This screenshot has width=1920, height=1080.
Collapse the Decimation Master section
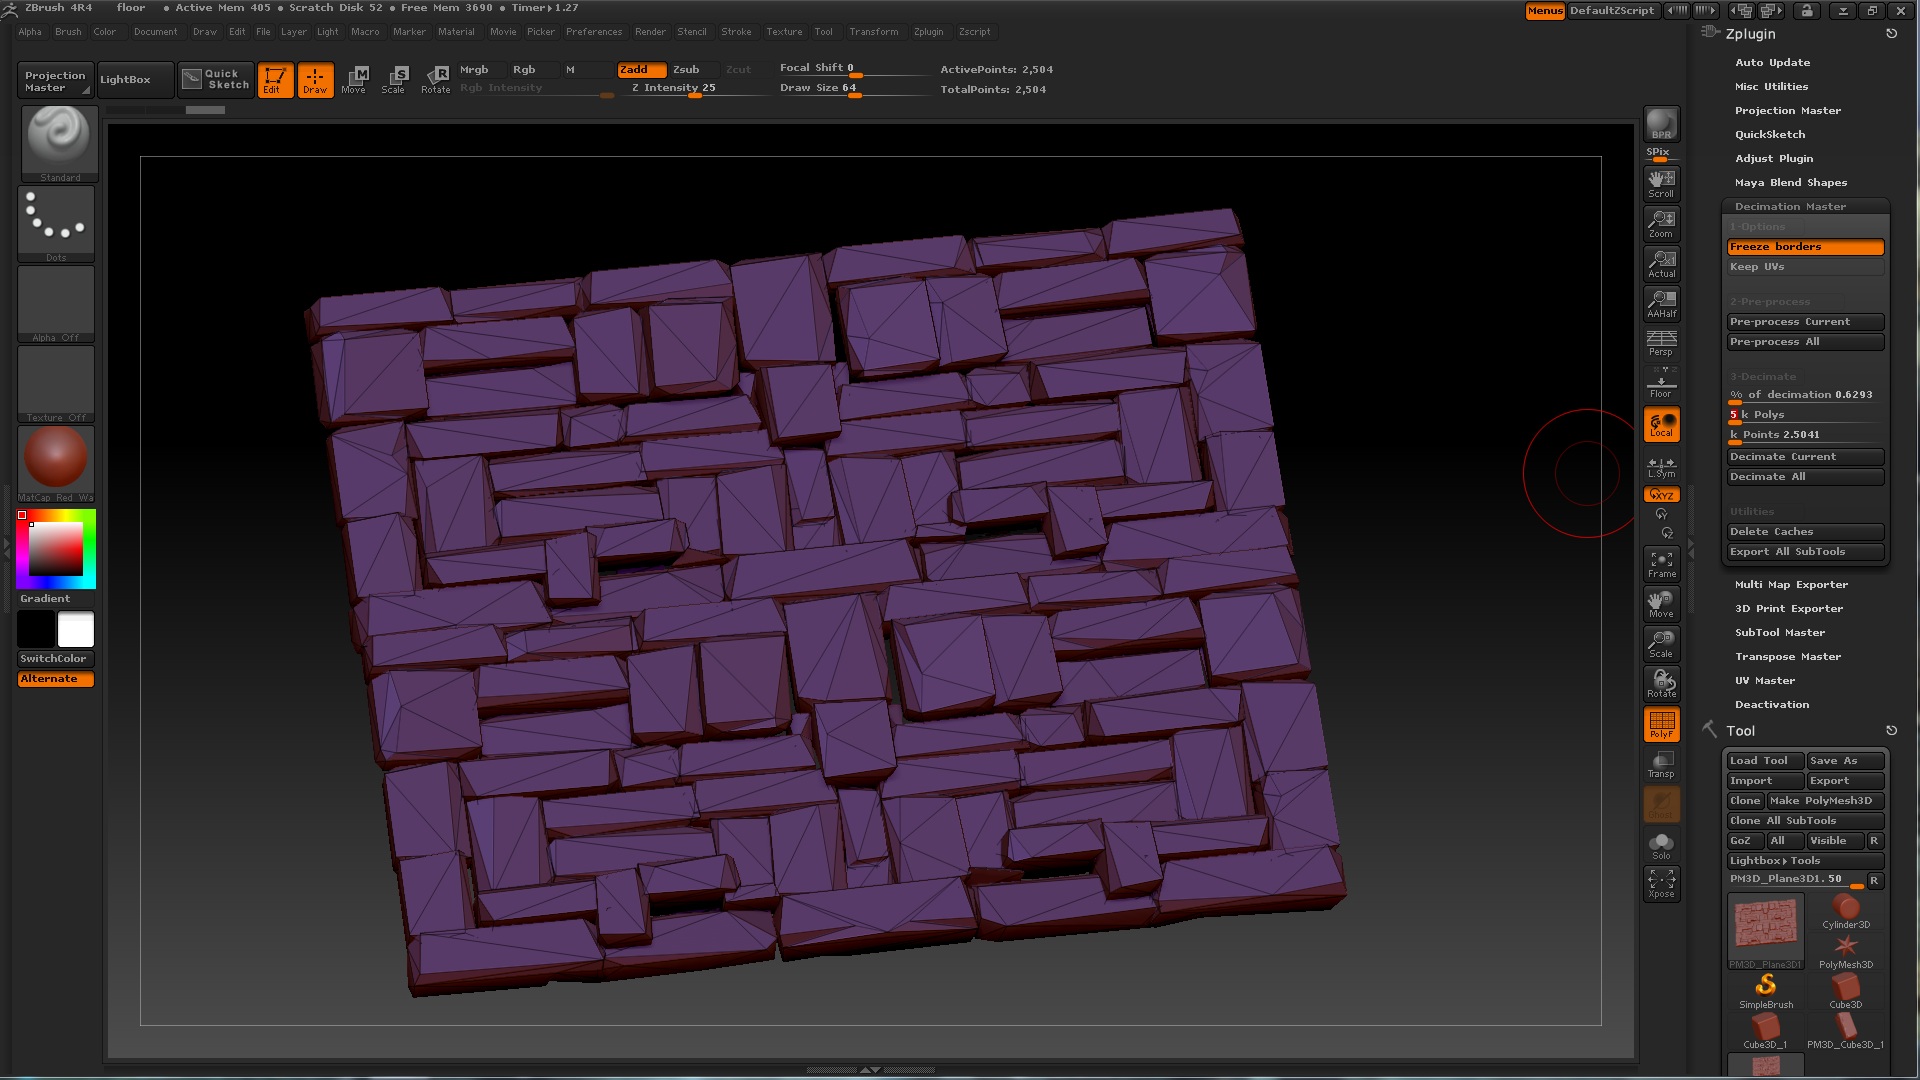tap(1790, 207)
